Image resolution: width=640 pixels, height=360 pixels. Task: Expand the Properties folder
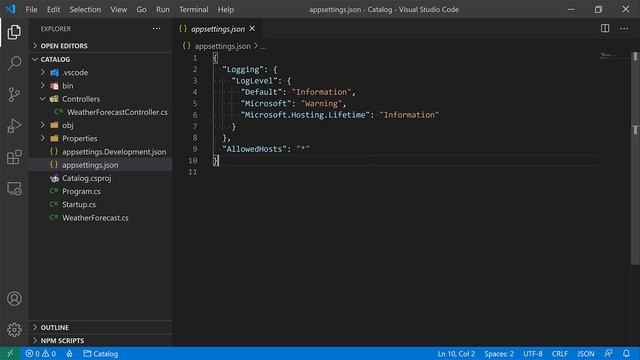tap(100, 138)
